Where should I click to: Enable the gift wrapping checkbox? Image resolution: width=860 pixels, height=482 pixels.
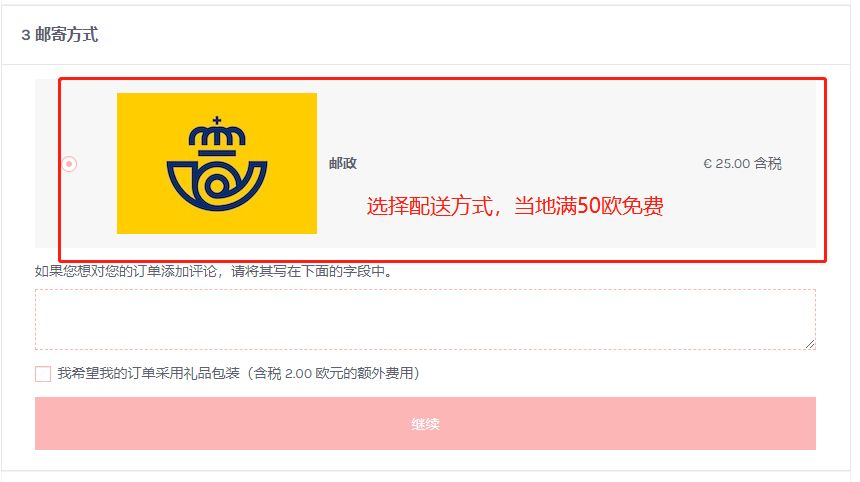(x=43, y=374)
